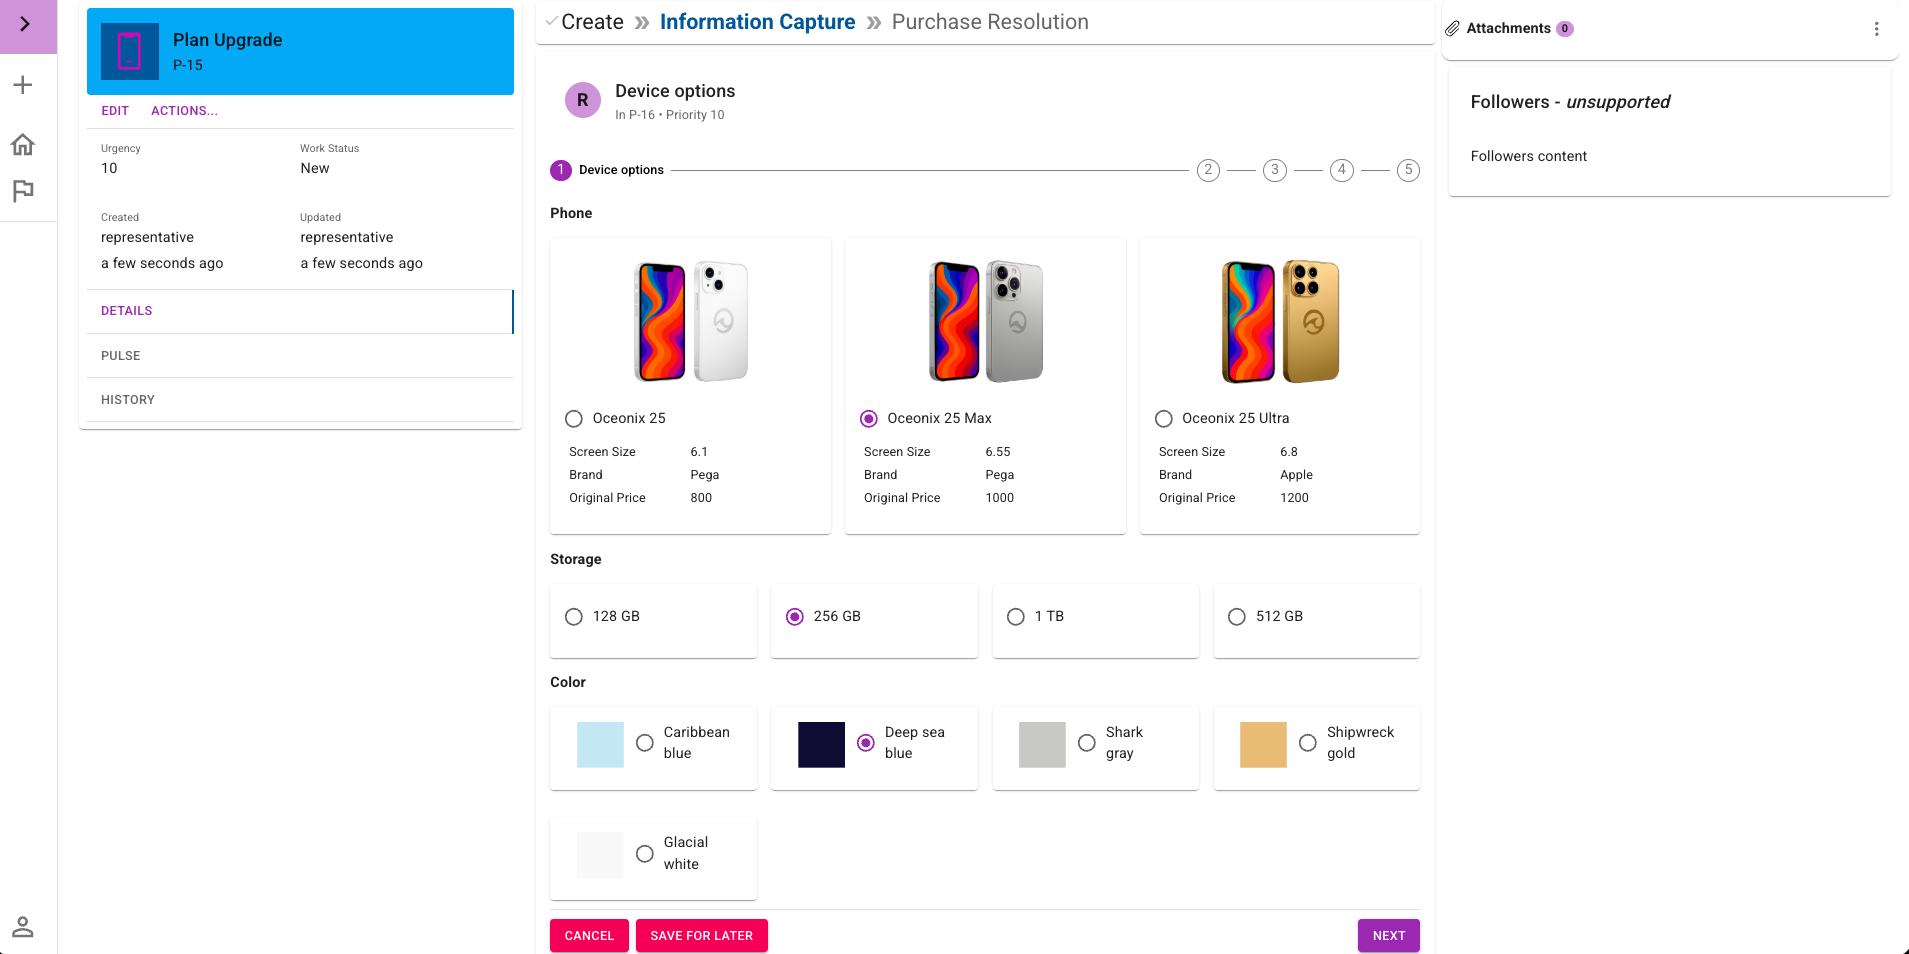Click the flag icon in sidebar

[x=23, y=190]
